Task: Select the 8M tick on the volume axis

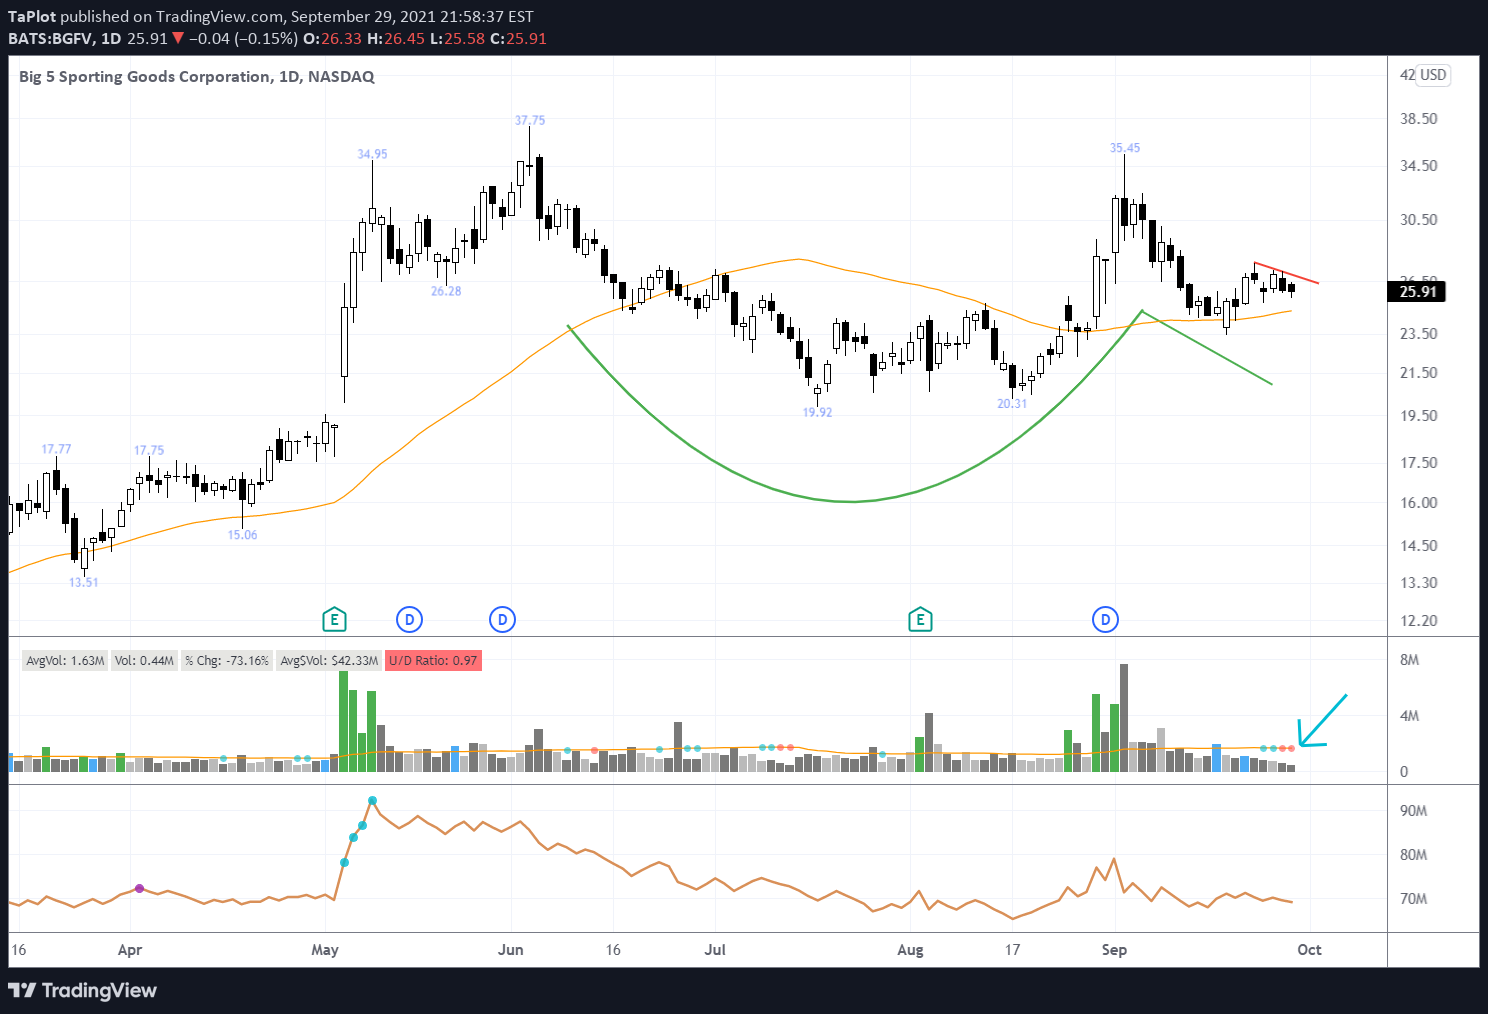Action: click(x=1410, y=660)
